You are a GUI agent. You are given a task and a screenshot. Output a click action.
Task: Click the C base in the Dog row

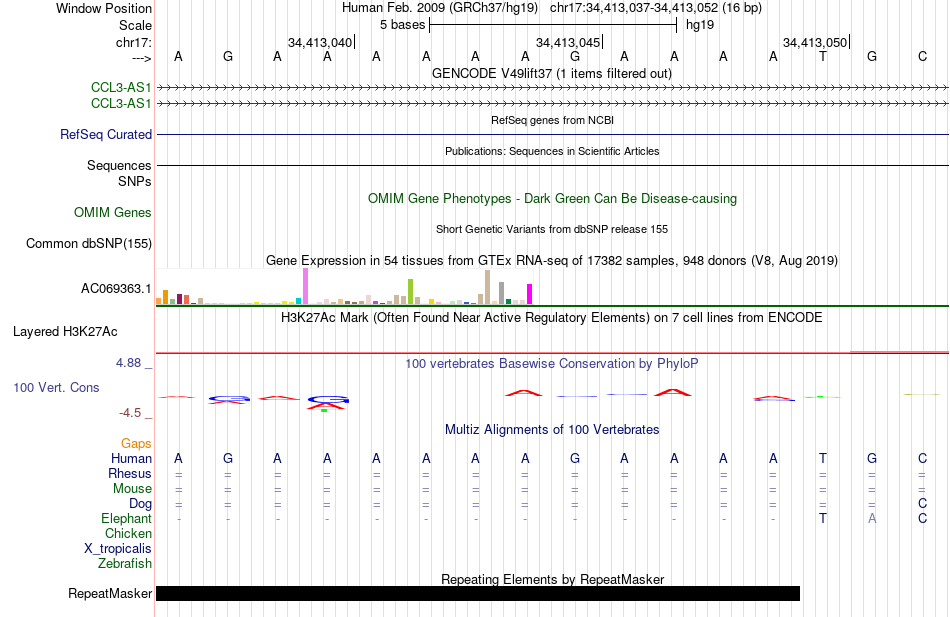click(922, 504)
